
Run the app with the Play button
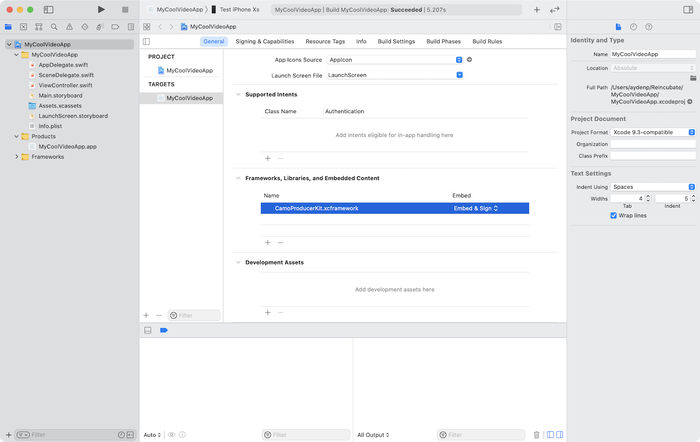click(101, 9)
